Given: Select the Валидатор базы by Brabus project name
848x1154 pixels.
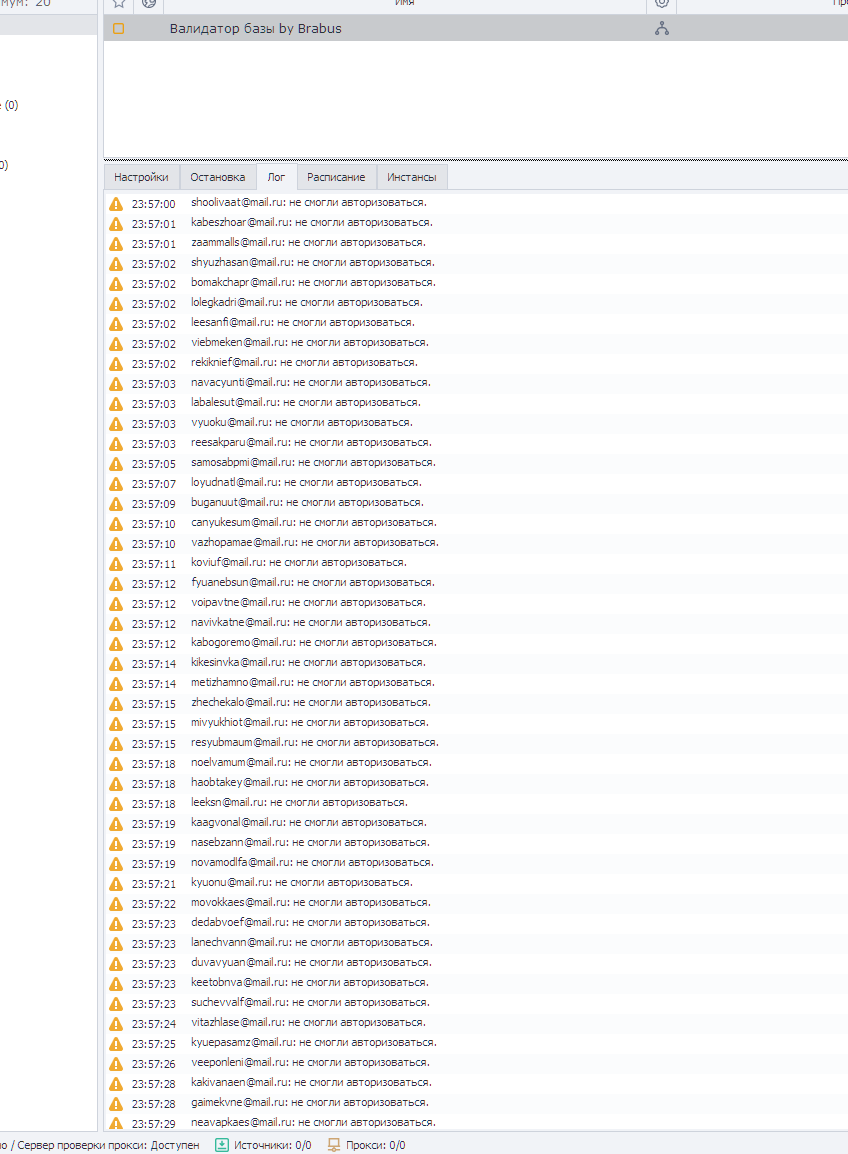Looking at the screenshot, I should (x=255, y=29).
